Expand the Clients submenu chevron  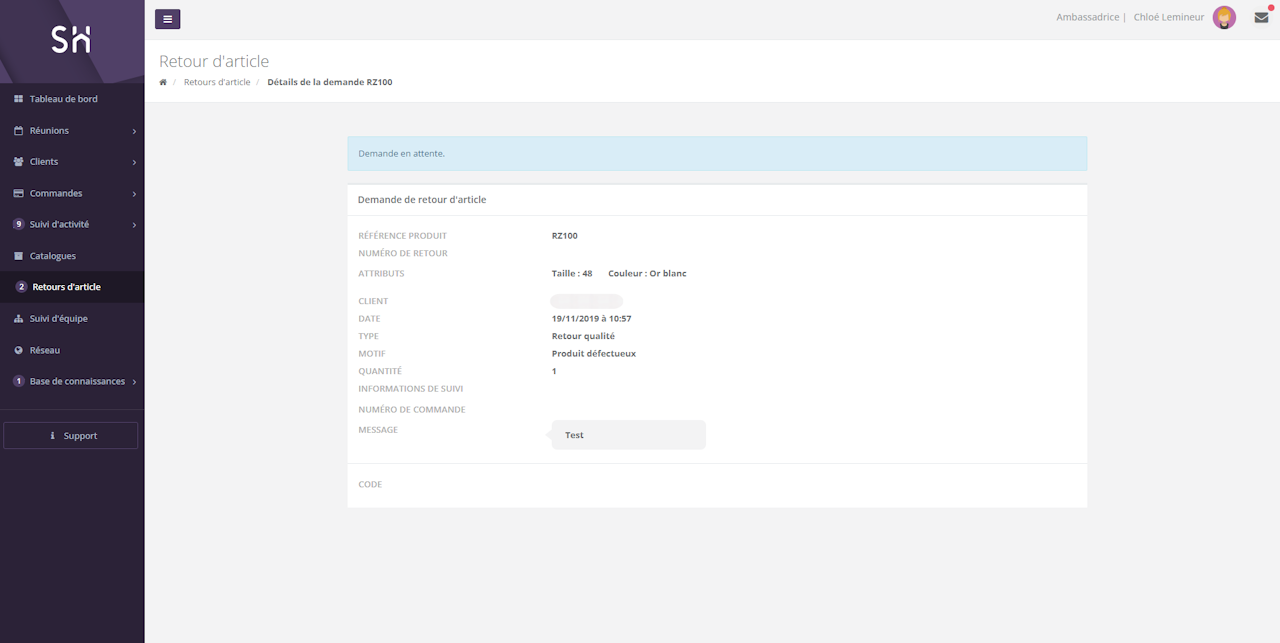click(x=134, y=162)
